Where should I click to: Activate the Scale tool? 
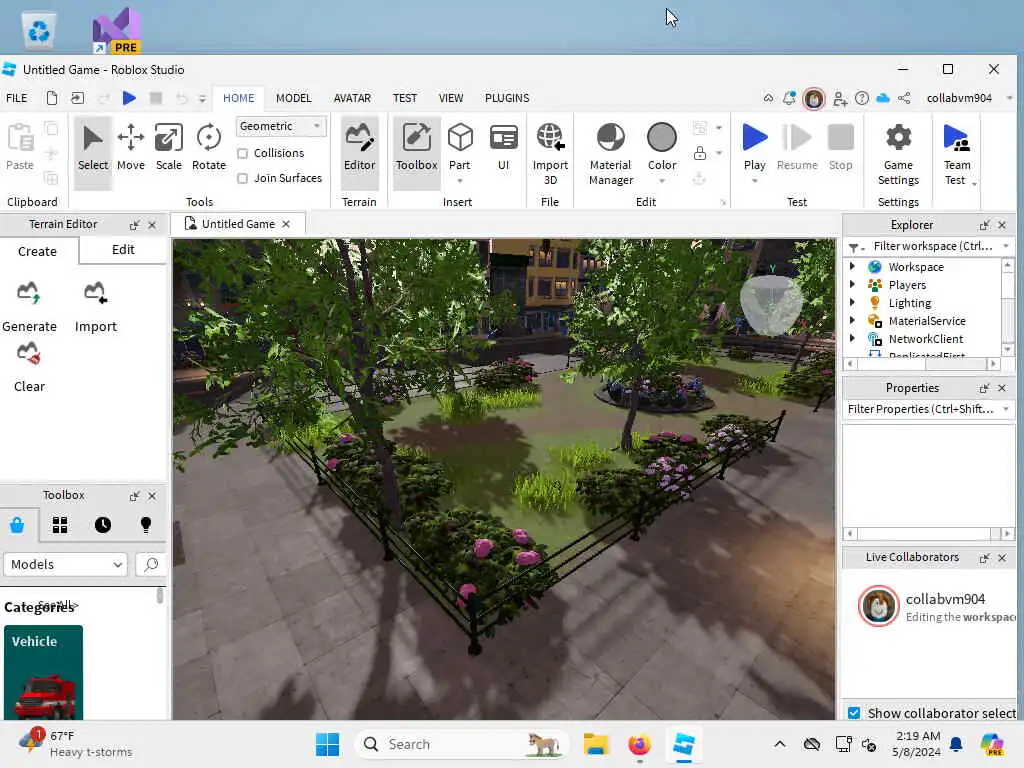click(x=168, y=148)
